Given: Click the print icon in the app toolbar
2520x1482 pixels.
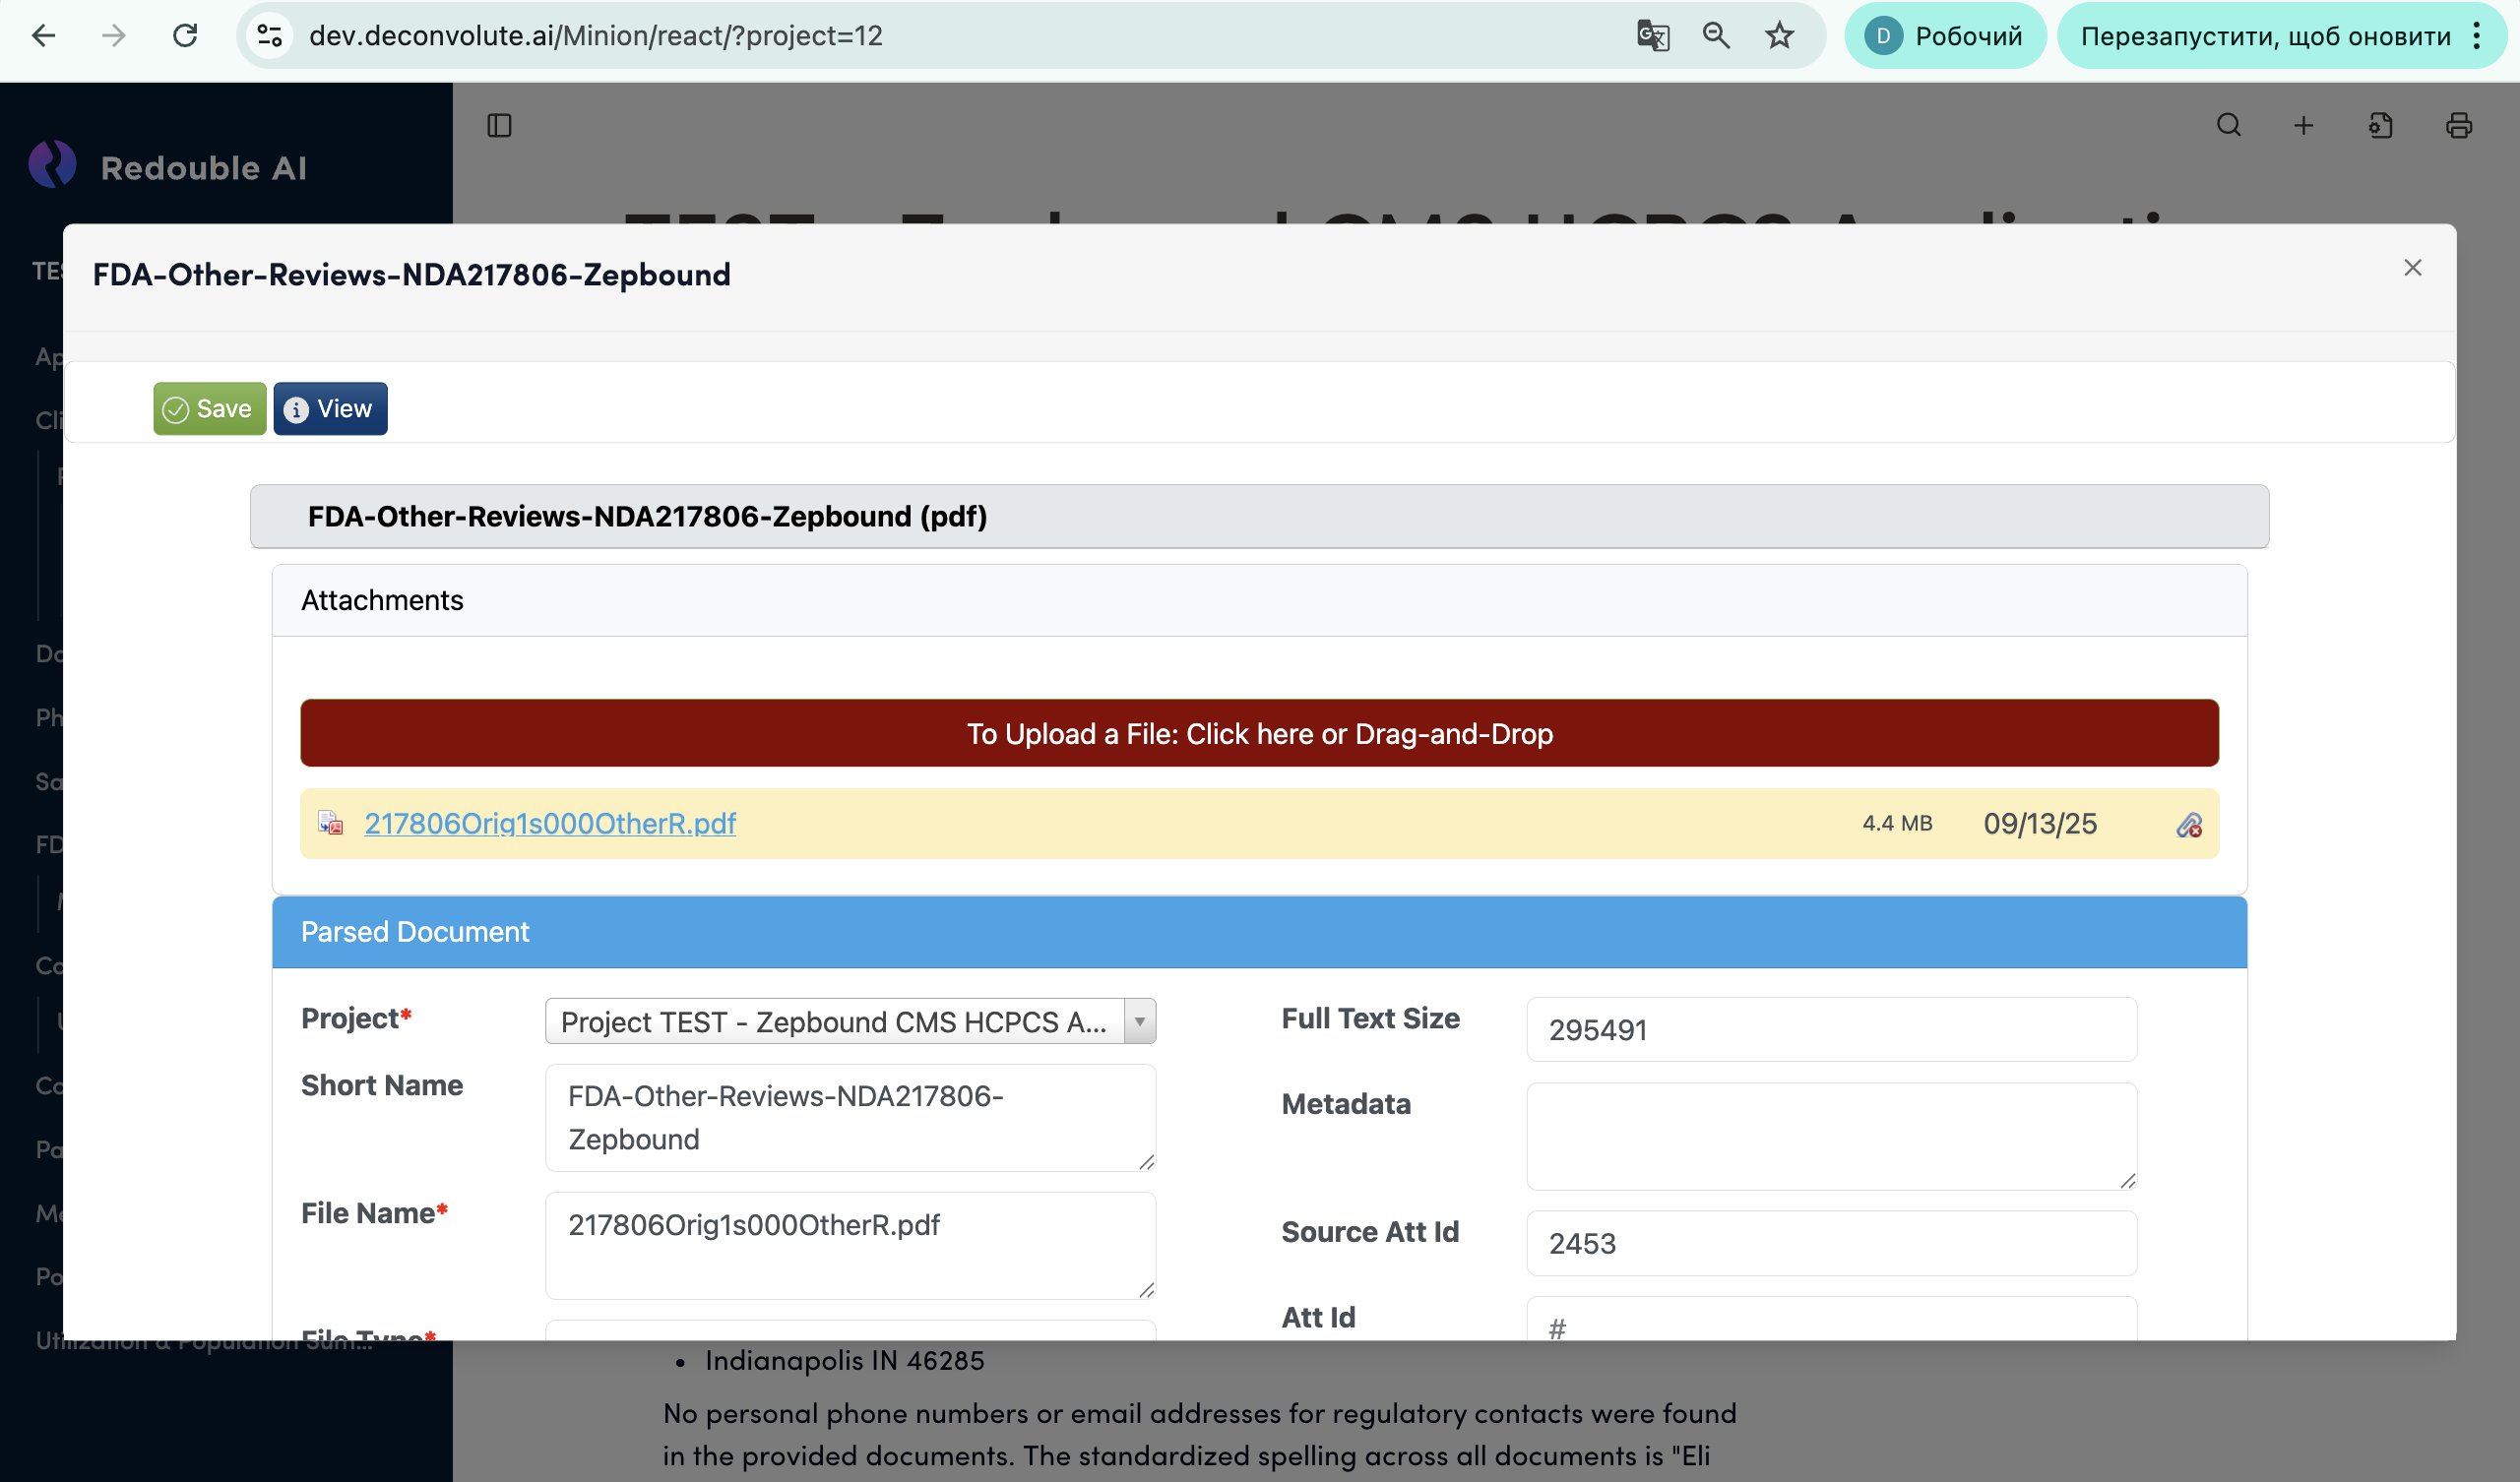Looking at the screenshot, I should tap(2458, 125).
